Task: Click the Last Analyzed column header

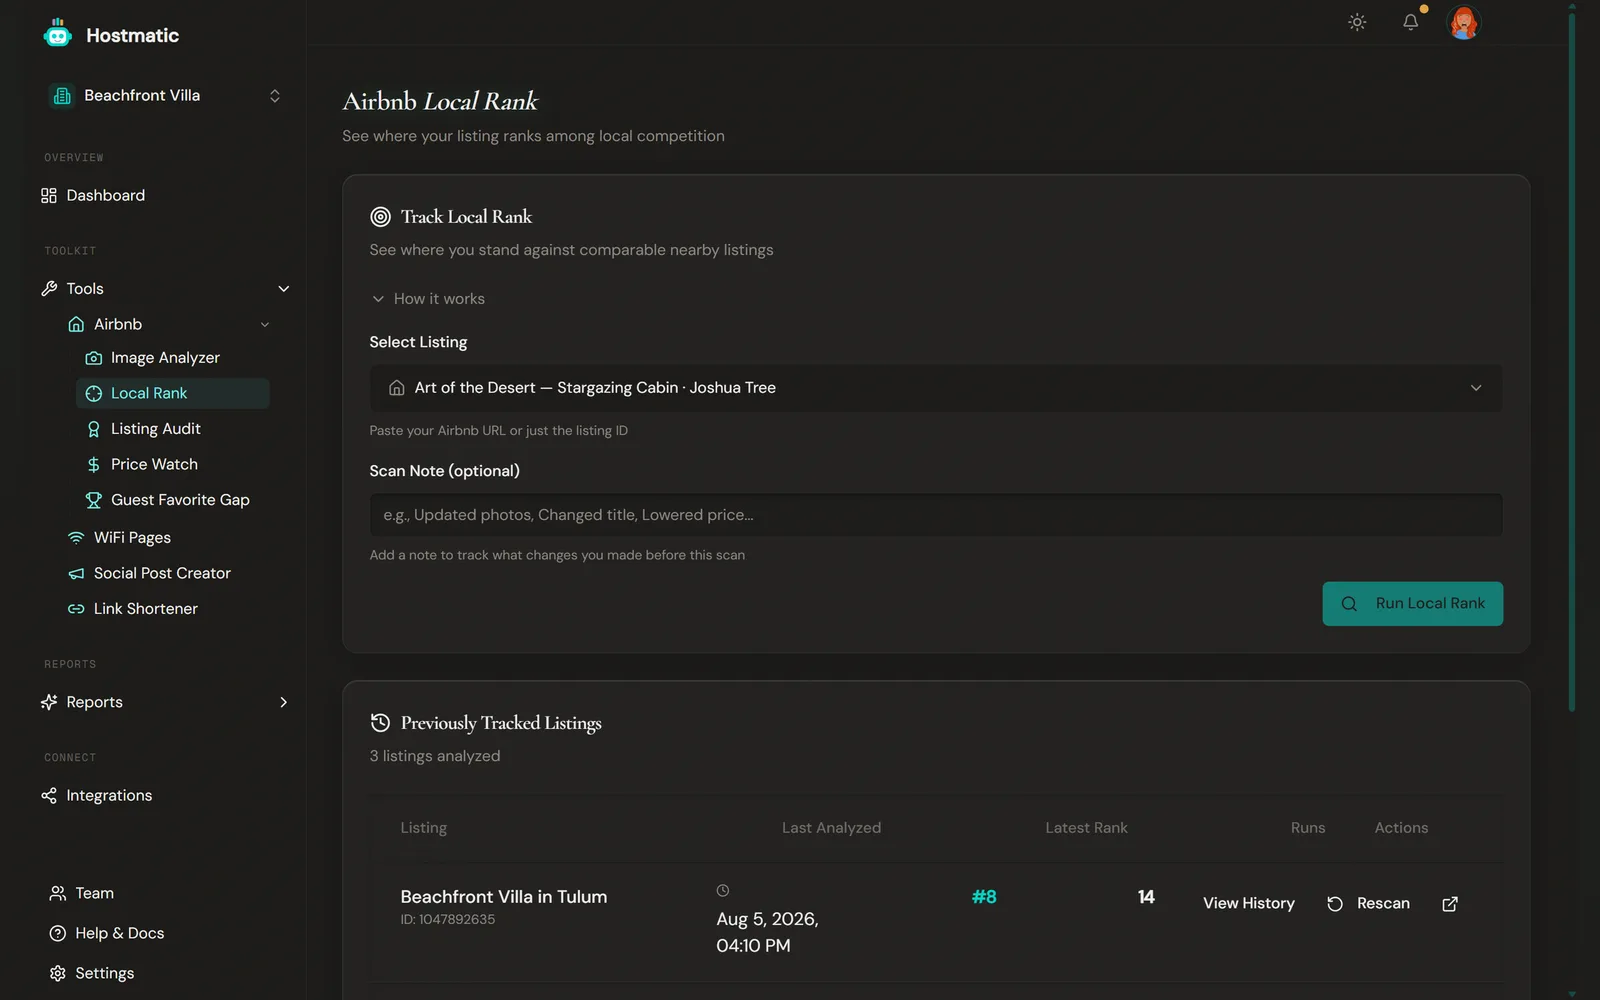Action: [831, 828]
